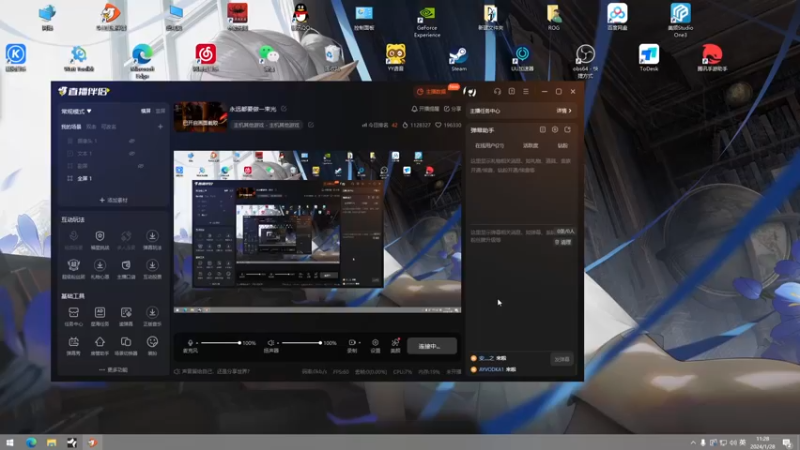Open the hamburger menu in title bar
800x450 pixels.
coord(526,91)
